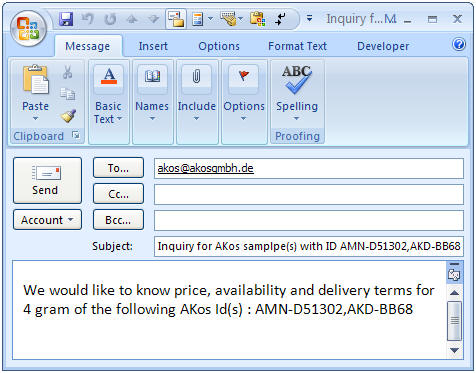This screenshot has height=373, width=476.
Task: Click the Copy icon in Clipboard group
Action: point(68,94)
